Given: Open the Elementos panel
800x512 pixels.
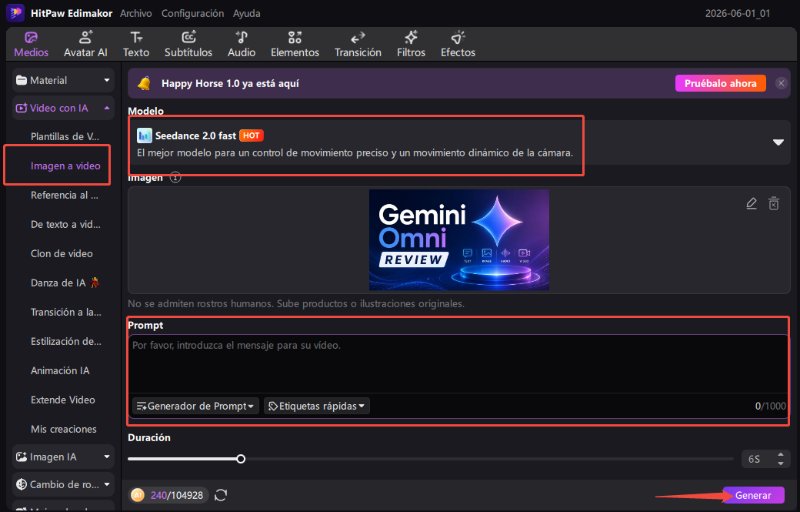Looking at the screenshot, I should pos(295,44).
